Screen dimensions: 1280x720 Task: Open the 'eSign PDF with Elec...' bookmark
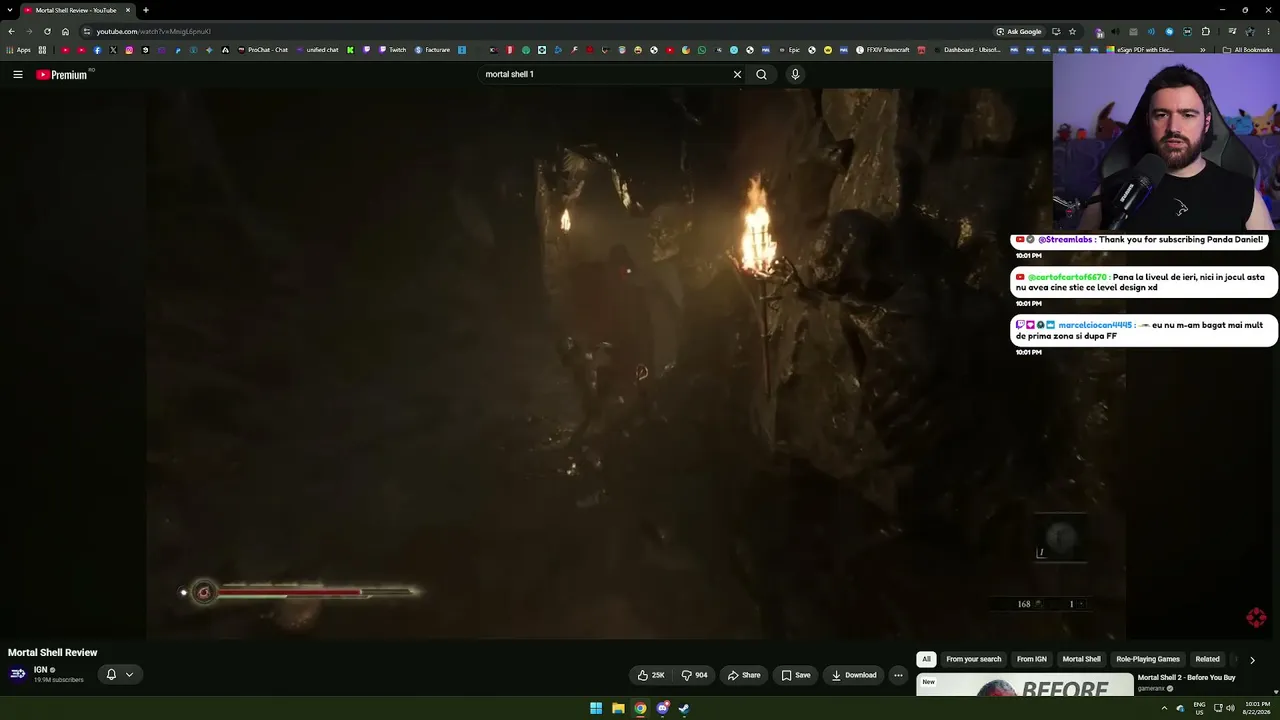point(1140,50)
